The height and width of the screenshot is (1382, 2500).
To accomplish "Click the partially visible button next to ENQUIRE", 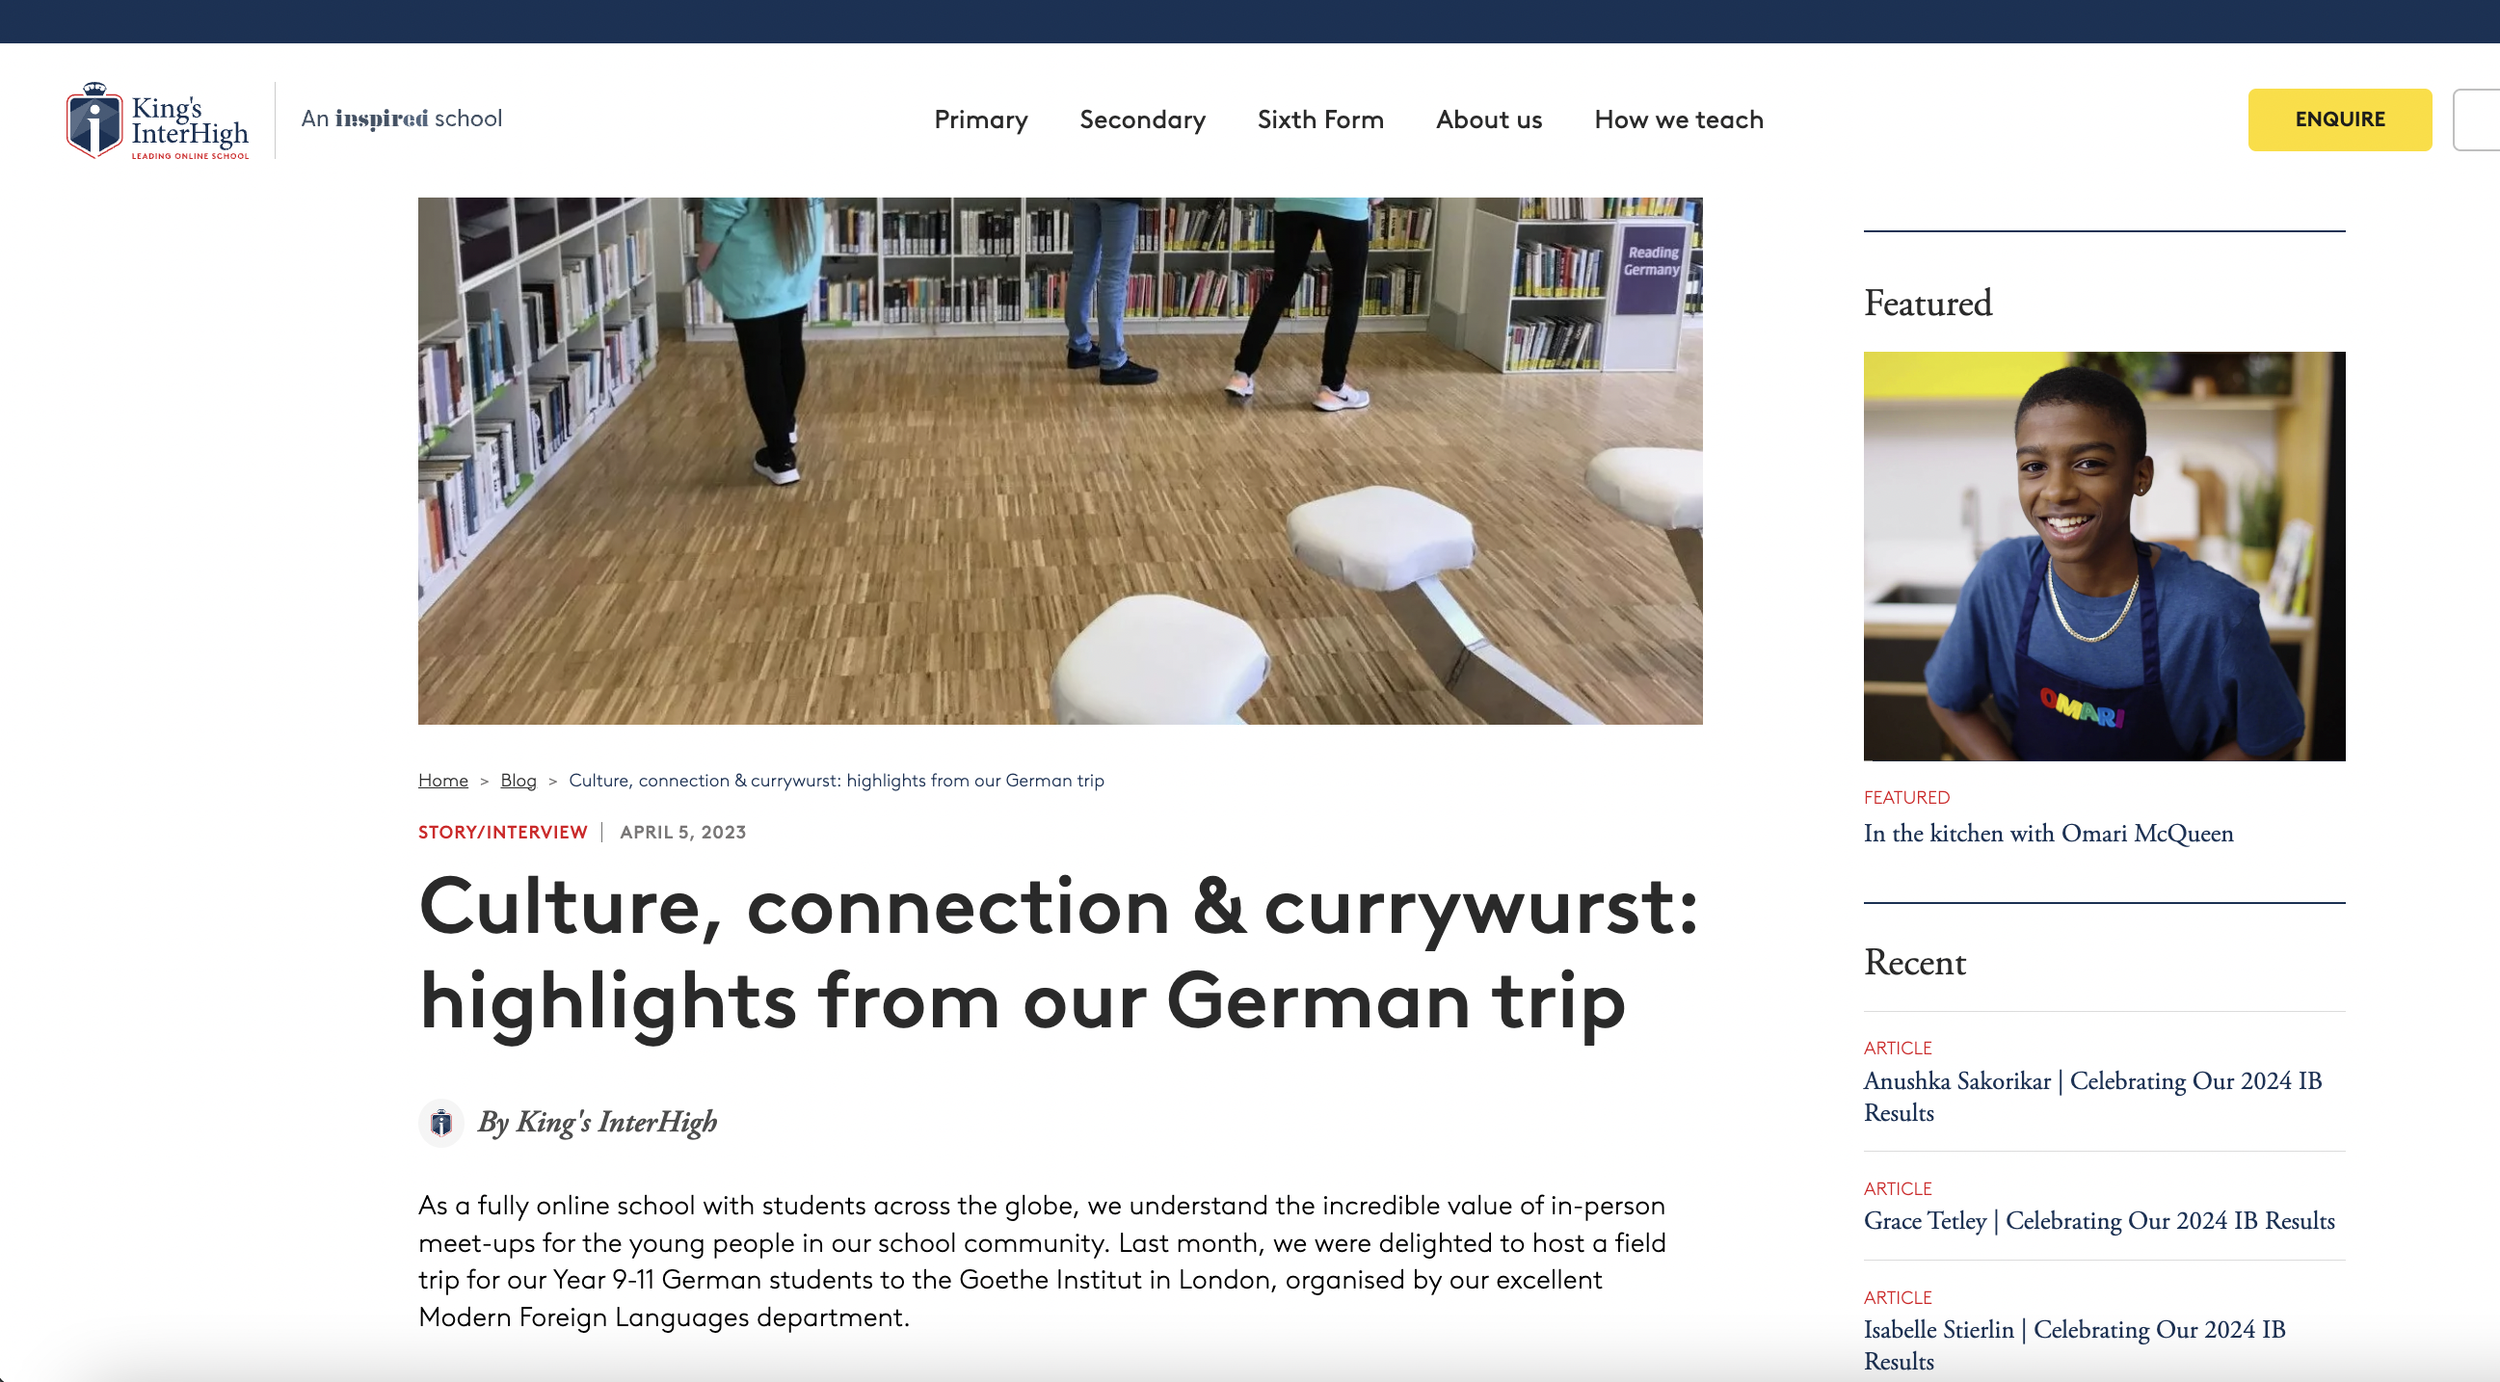I will pos(2478,120).
